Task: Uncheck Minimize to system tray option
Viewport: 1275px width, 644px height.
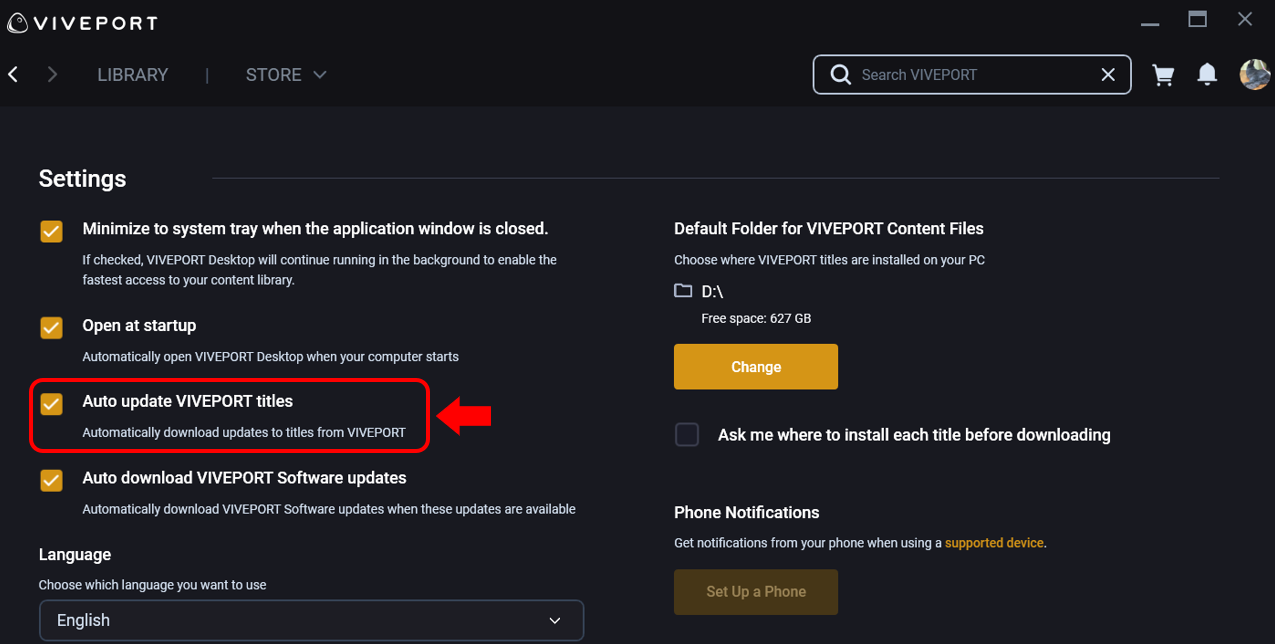Action: [x=51, y=231]
